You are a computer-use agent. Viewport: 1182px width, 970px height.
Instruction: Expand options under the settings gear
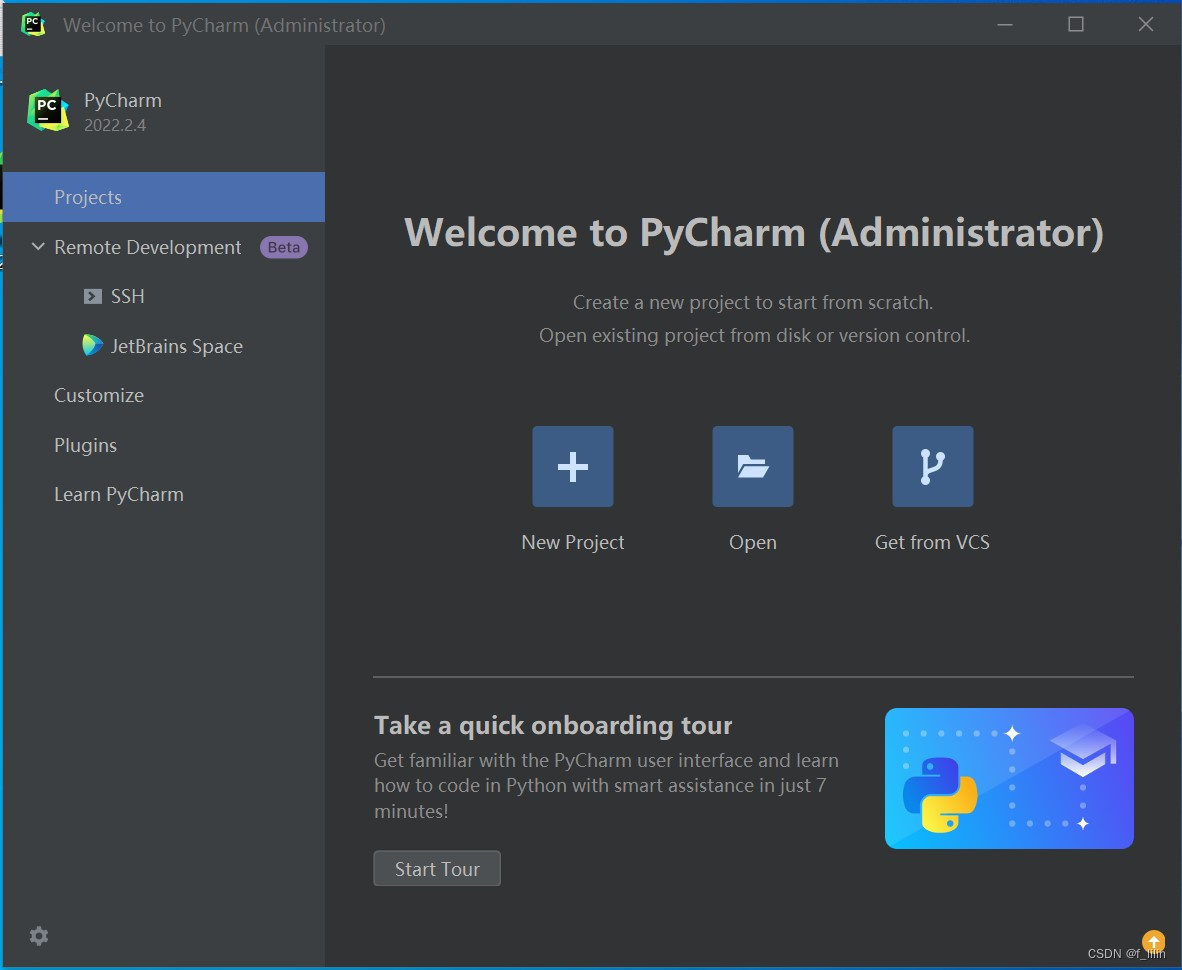(x=38, y=935)
